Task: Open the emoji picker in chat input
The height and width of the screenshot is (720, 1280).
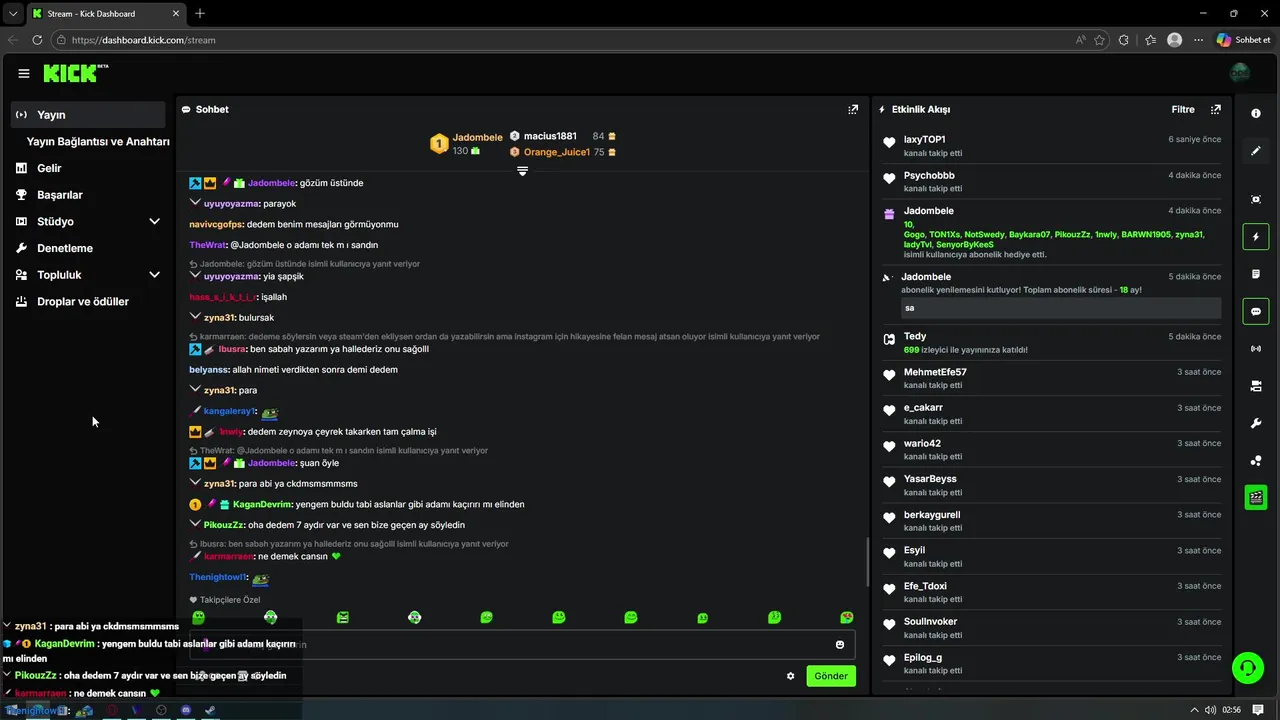Action: point(840,645)
